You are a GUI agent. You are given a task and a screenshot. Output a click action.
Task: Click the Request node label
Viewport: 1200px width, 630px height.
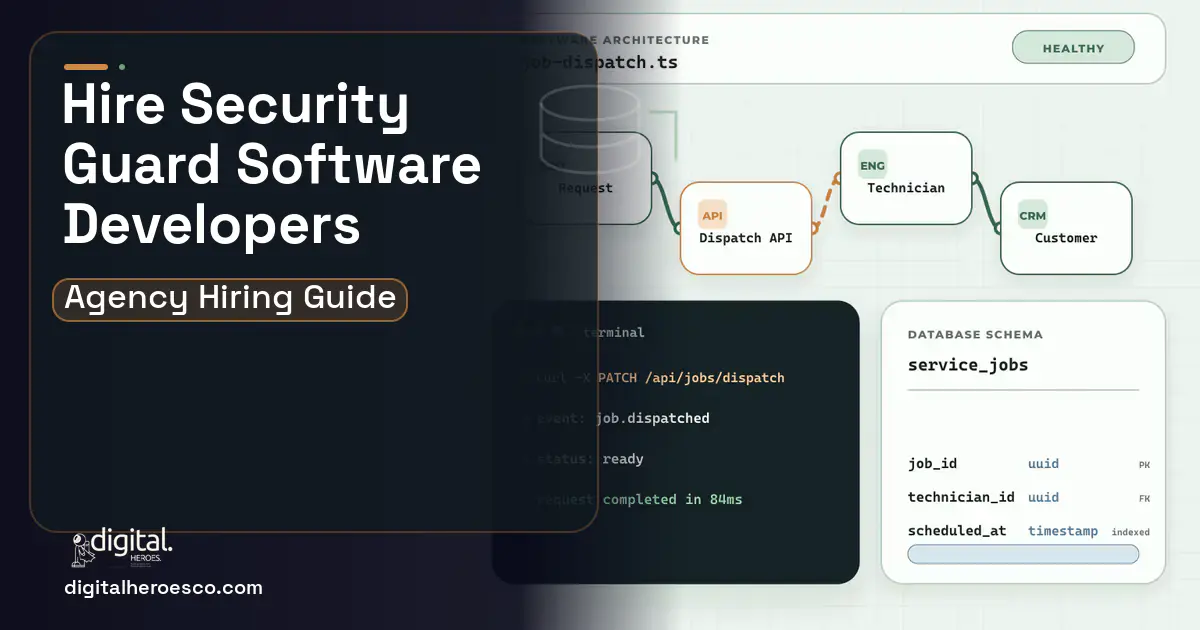coord(585,188)
